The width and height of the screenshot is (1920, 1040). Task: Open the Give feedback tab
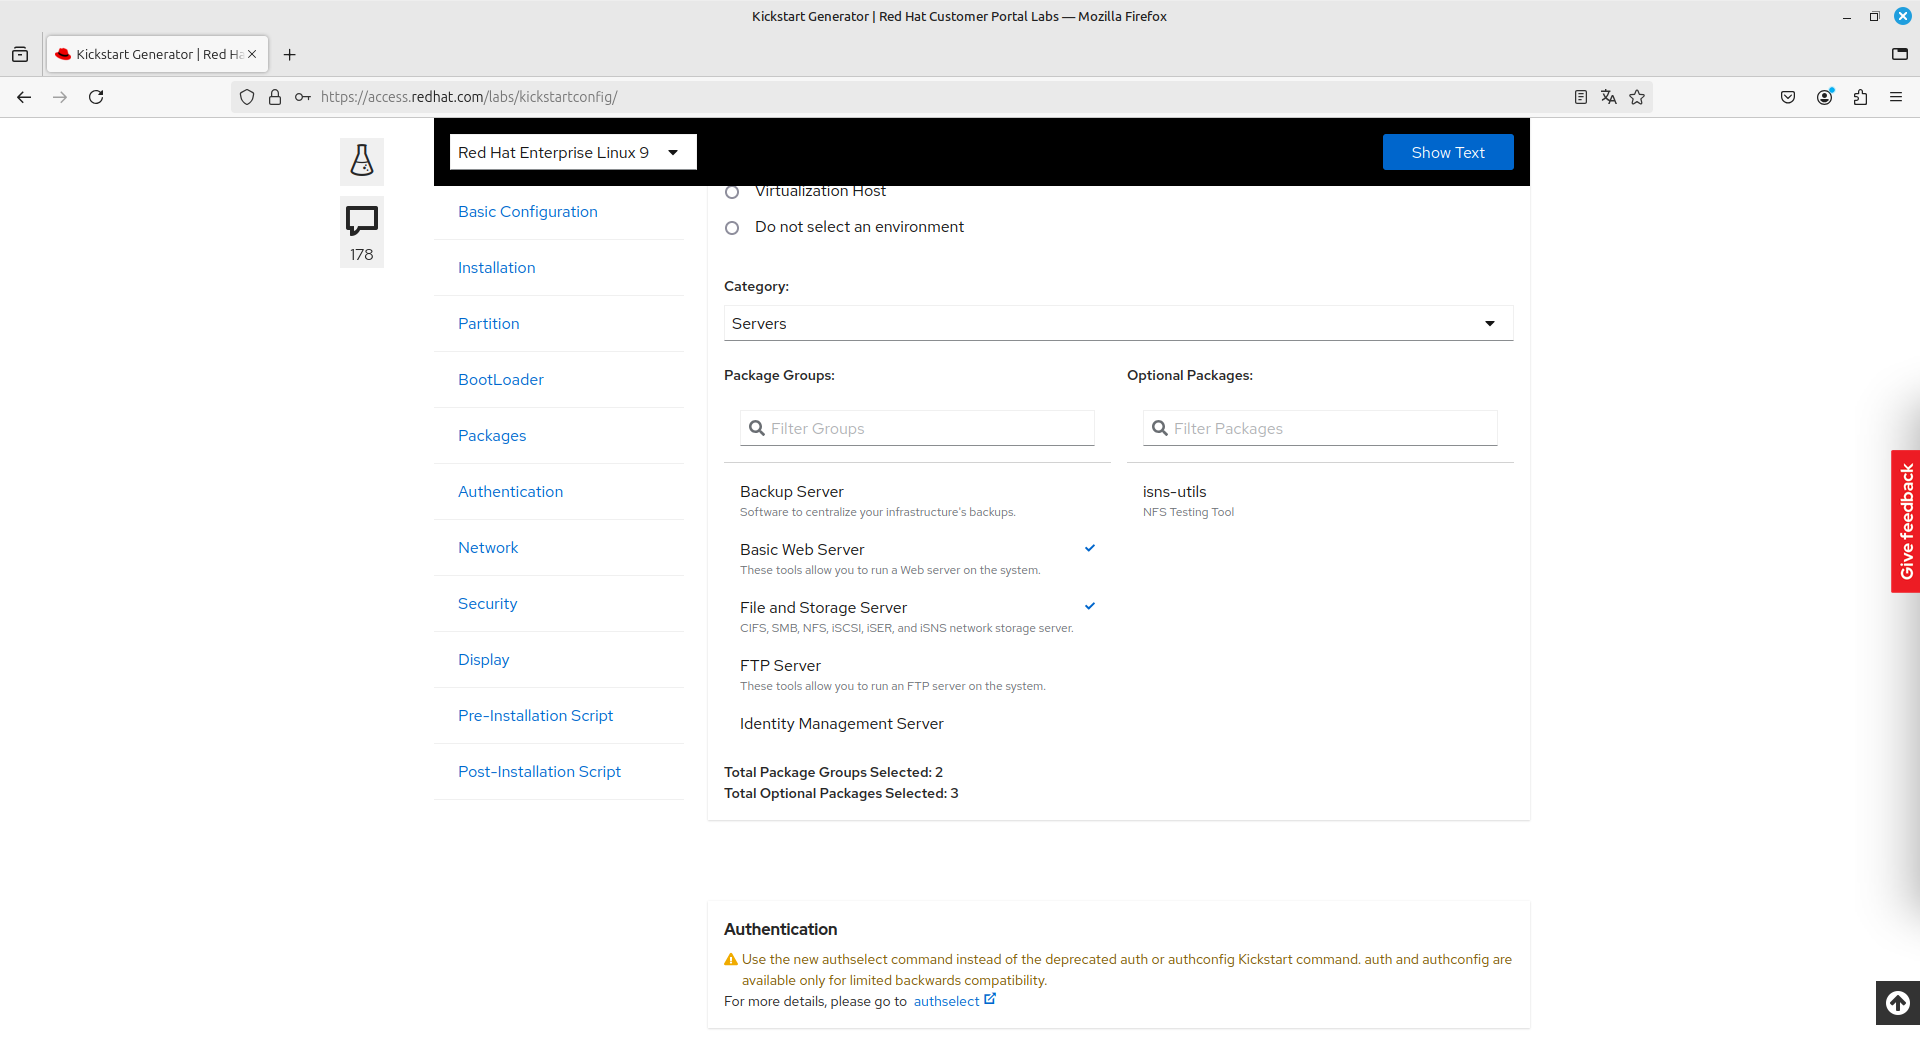point(1906,521)
